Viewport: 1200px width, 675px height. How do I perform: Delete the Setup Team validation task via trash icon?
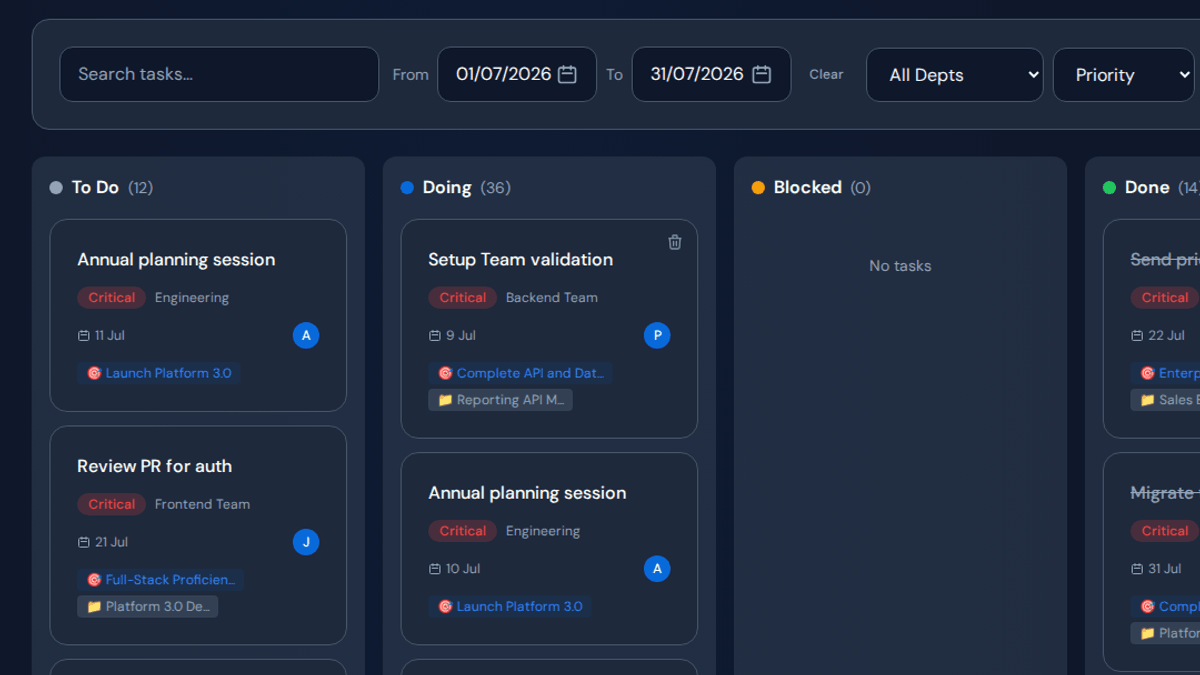[x=675, y=242]
